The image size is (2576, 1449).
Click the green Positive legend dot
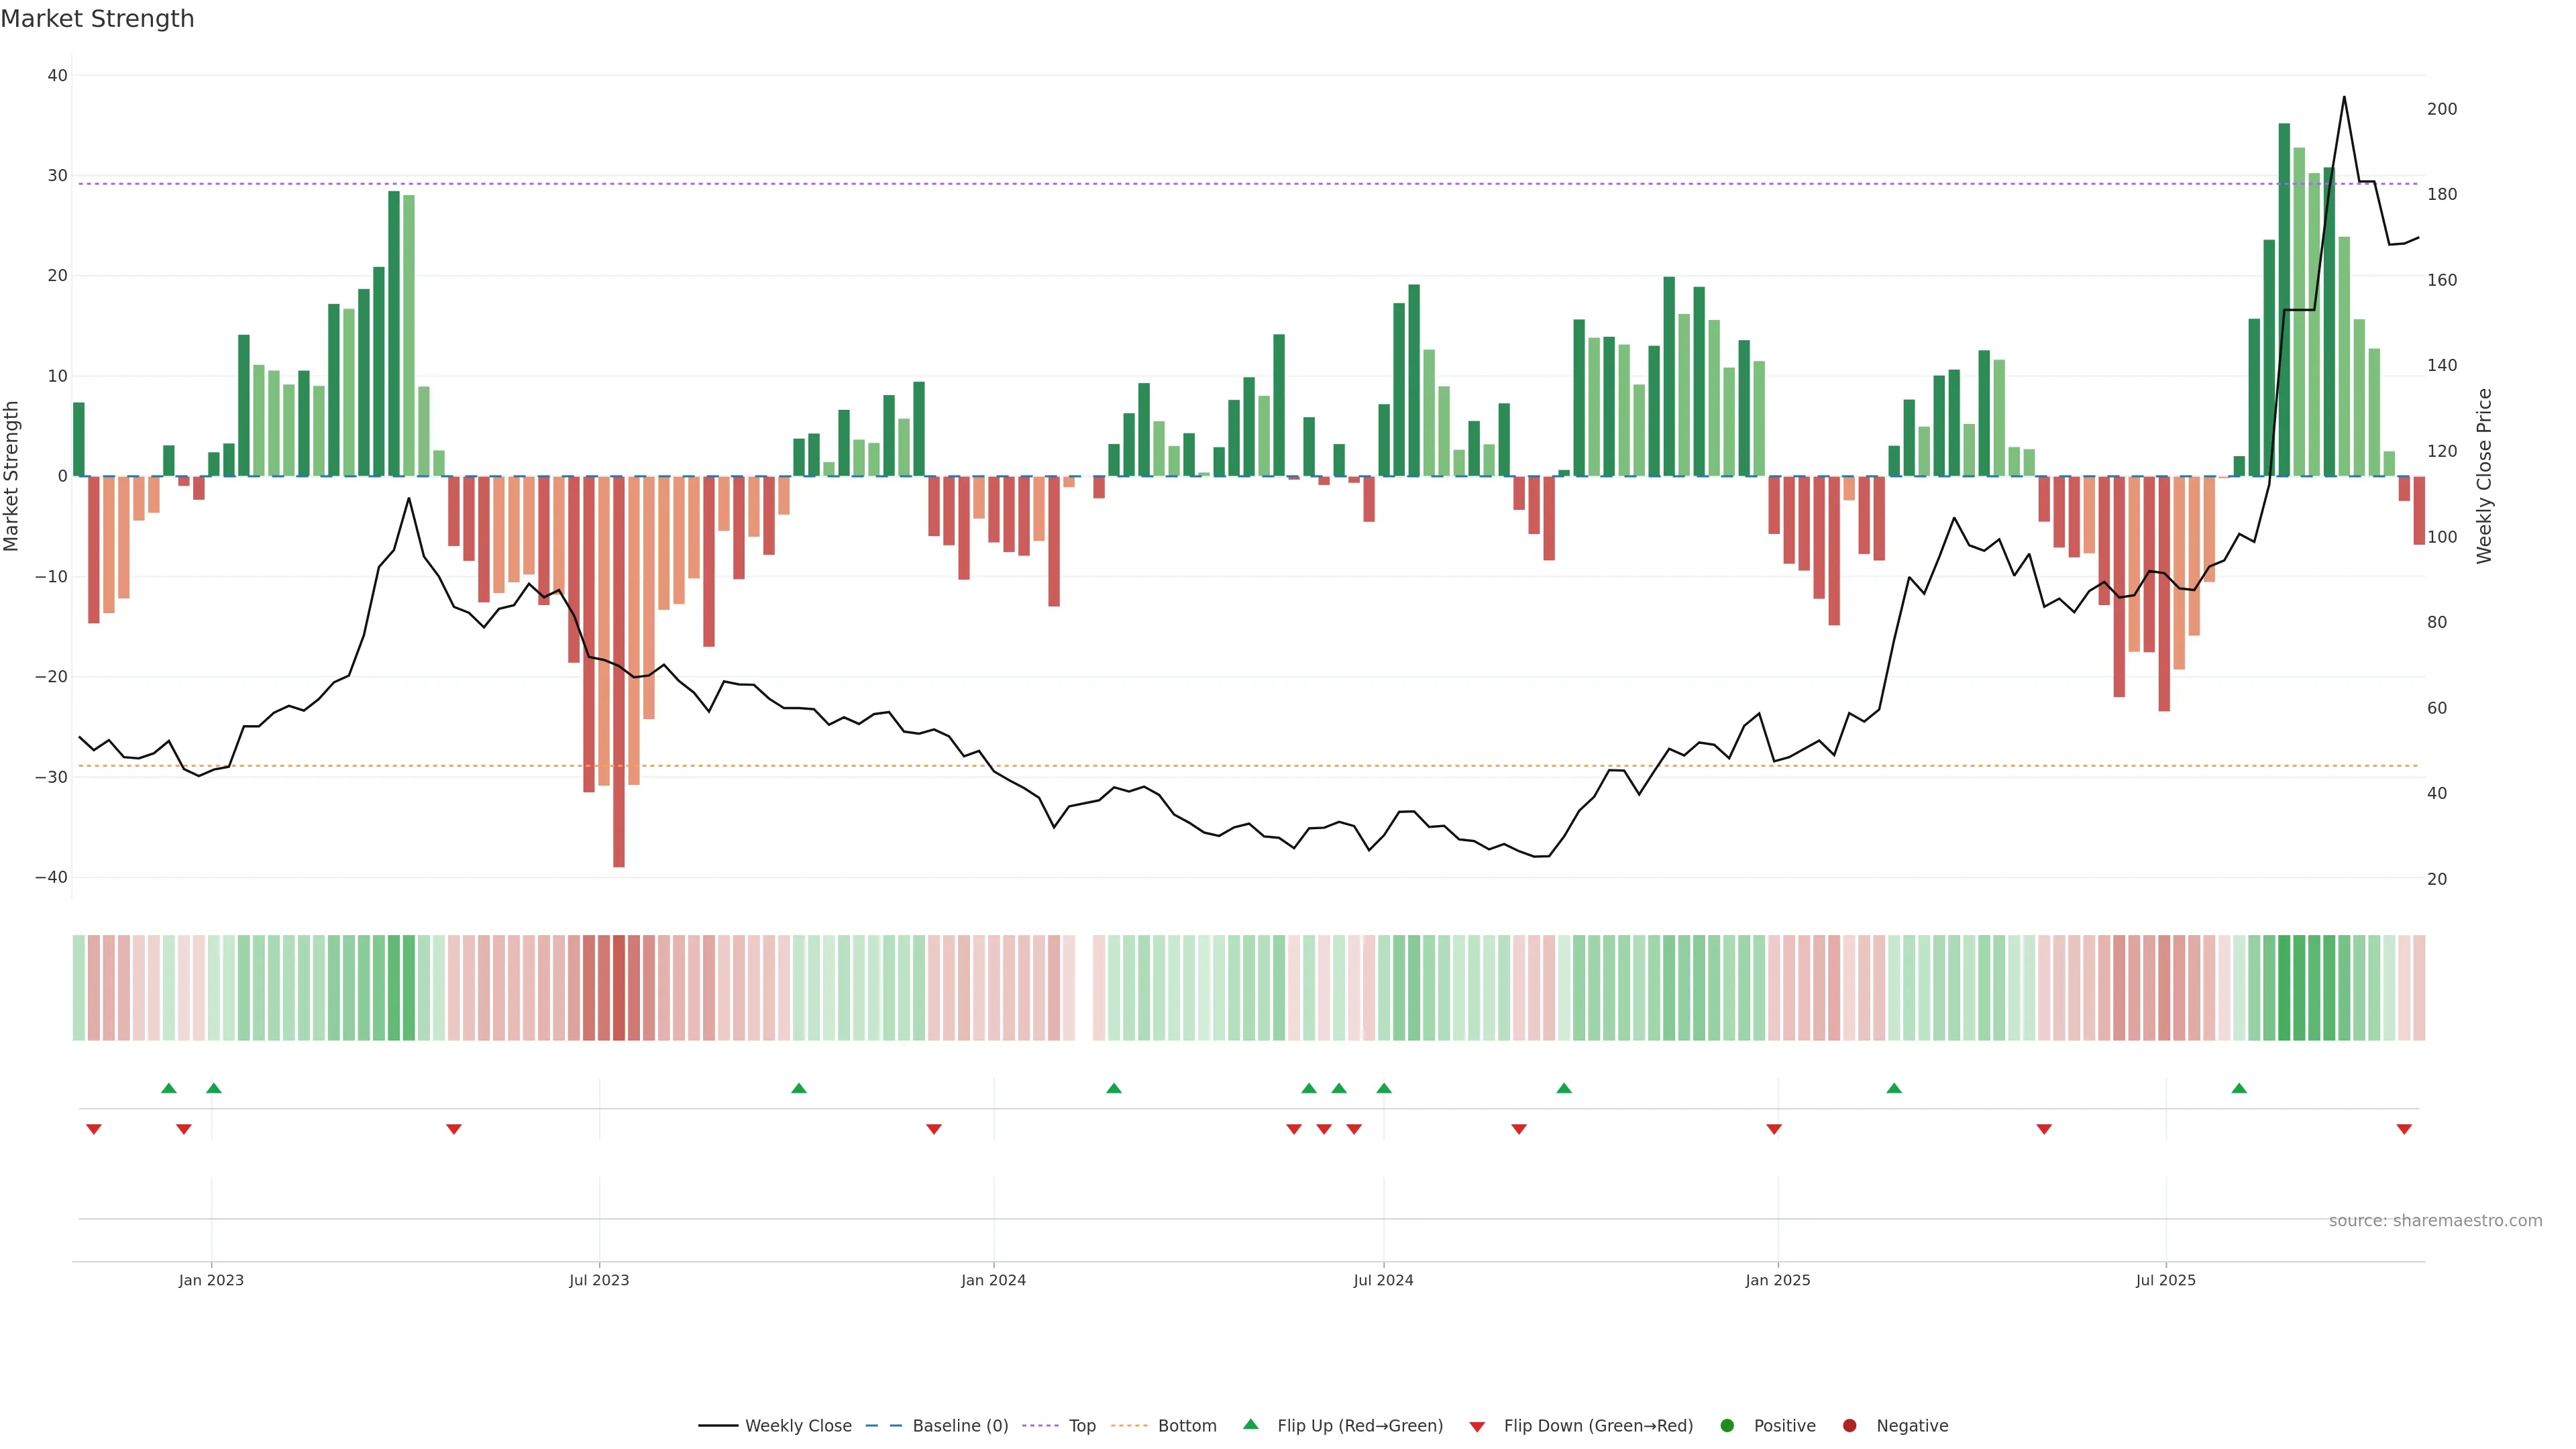click(1727, 1426)
